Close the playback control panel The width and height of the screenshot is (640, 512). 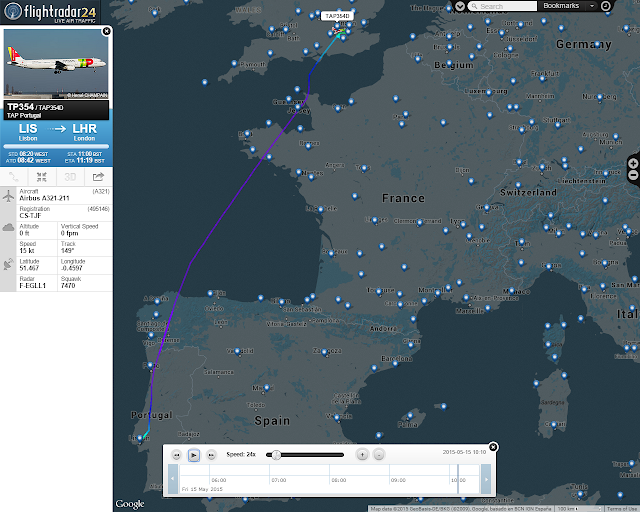click(493, 447)
